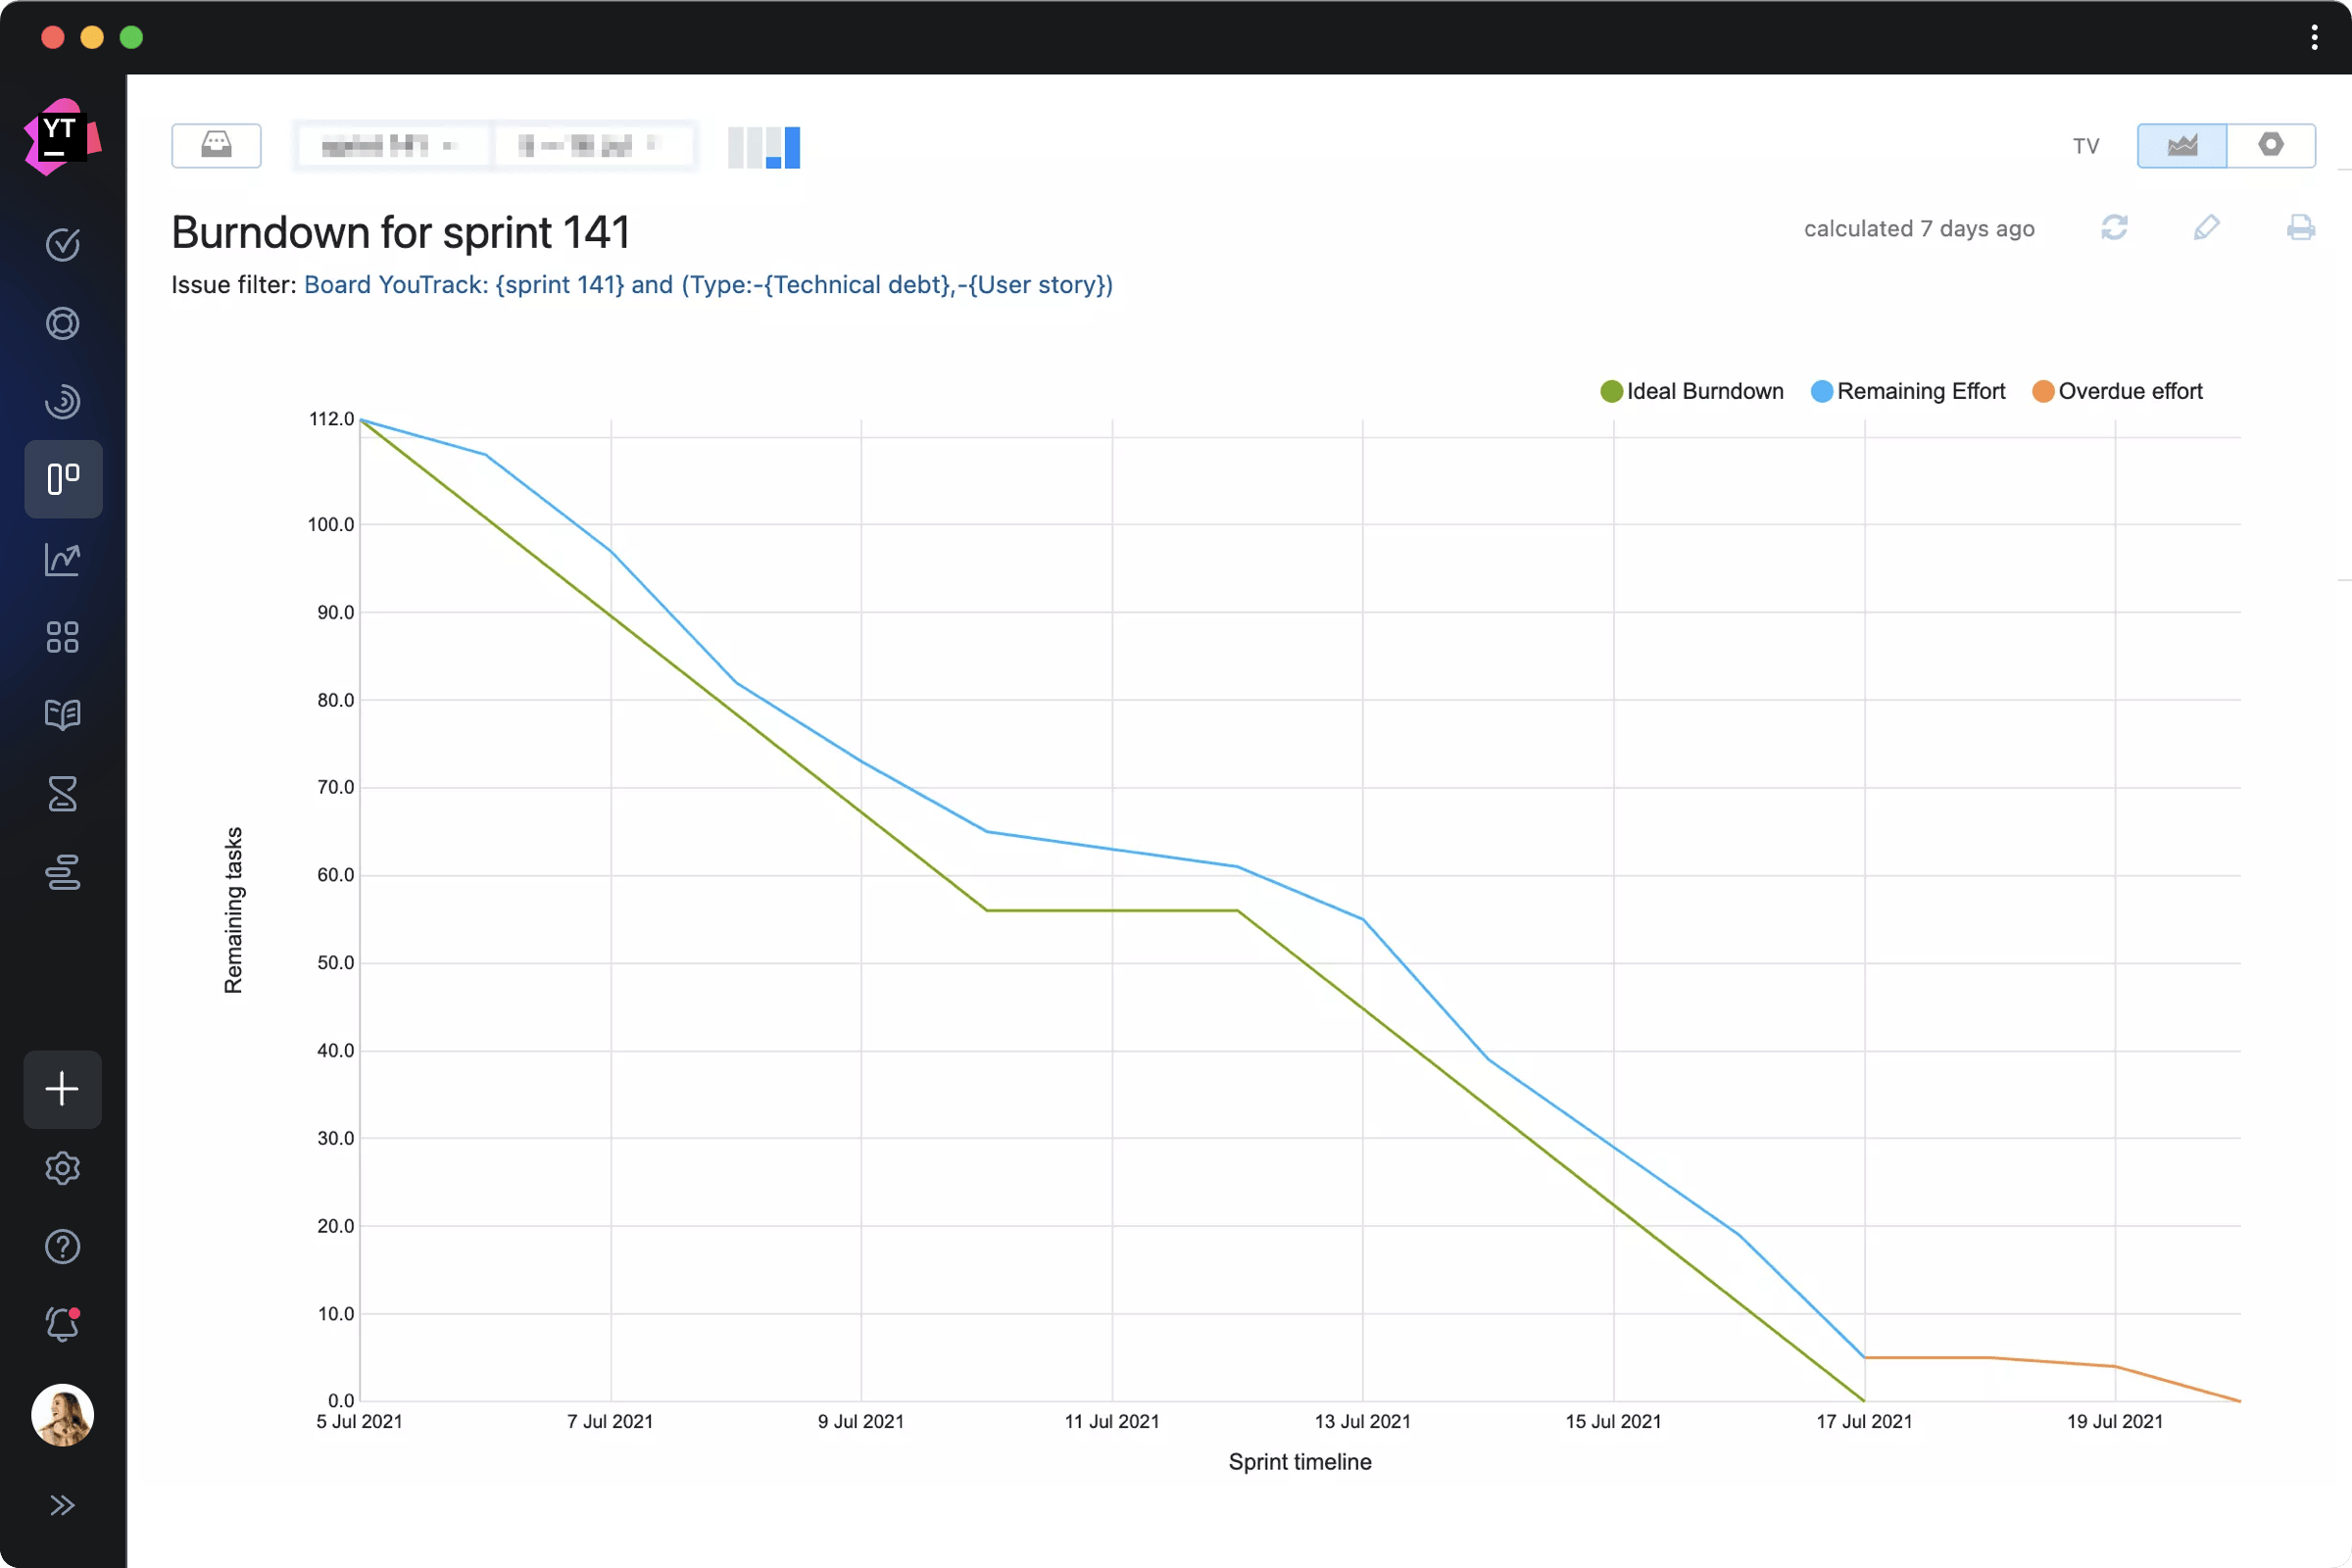Switch to the chart view tab
2352x1568 pixels.
coord(2182,145)
